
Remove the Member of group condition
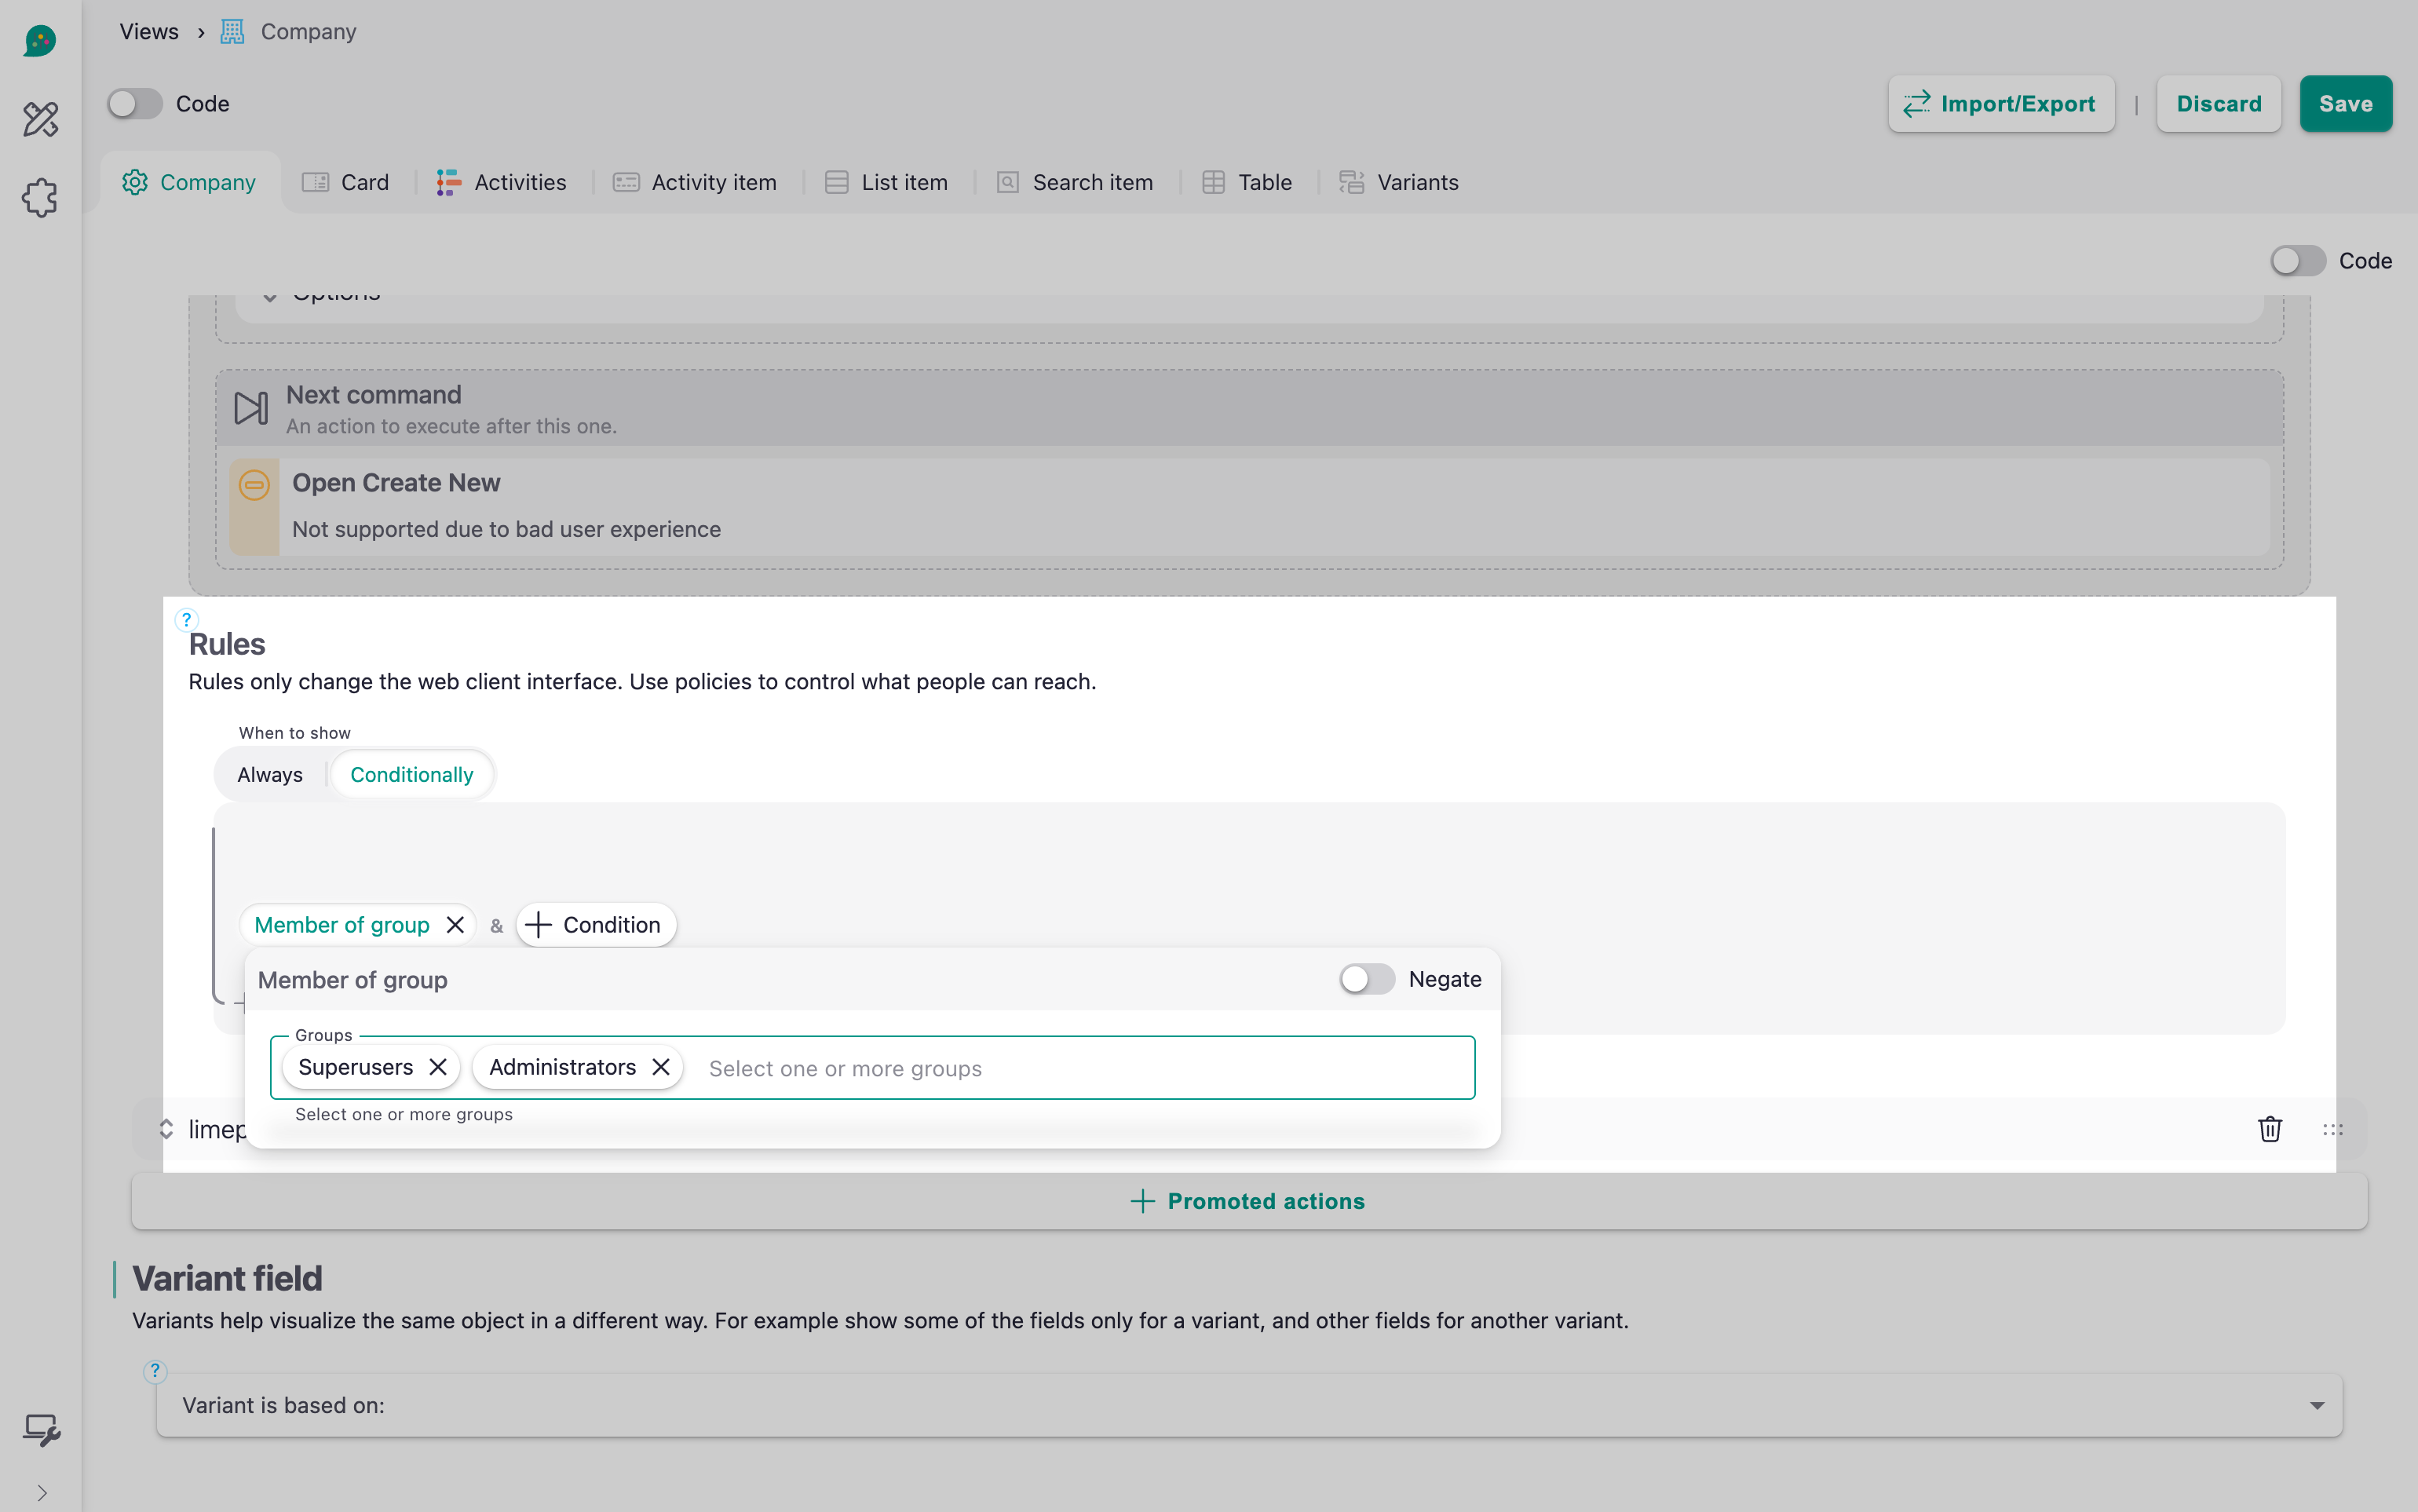(x=455, y=925)
